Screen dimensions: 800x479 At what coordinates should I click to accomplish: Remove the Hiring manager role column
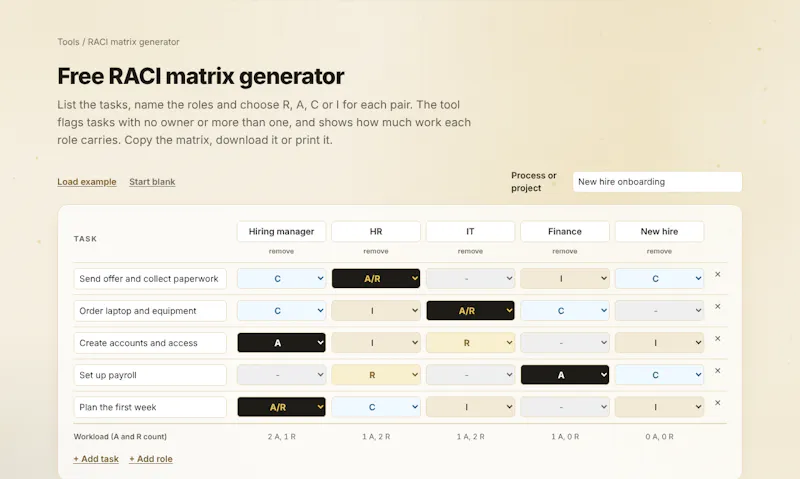281,251
